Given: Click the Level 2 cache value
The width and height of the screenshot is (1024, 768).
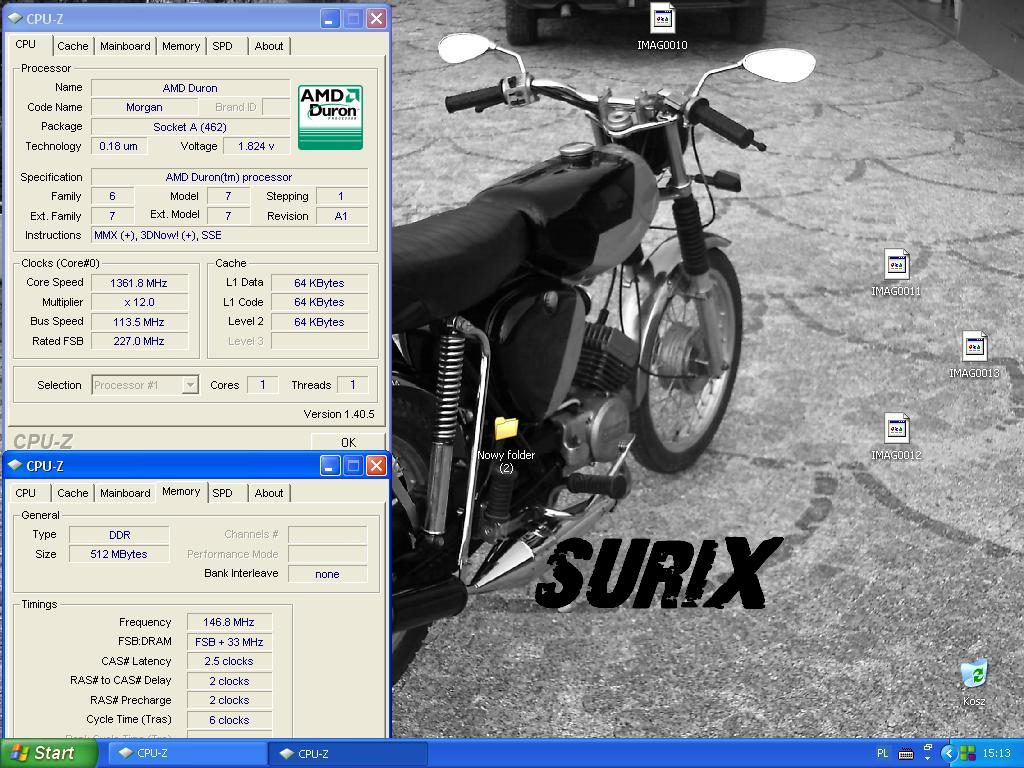Looking at the screenshot, I should click(319, 322).
